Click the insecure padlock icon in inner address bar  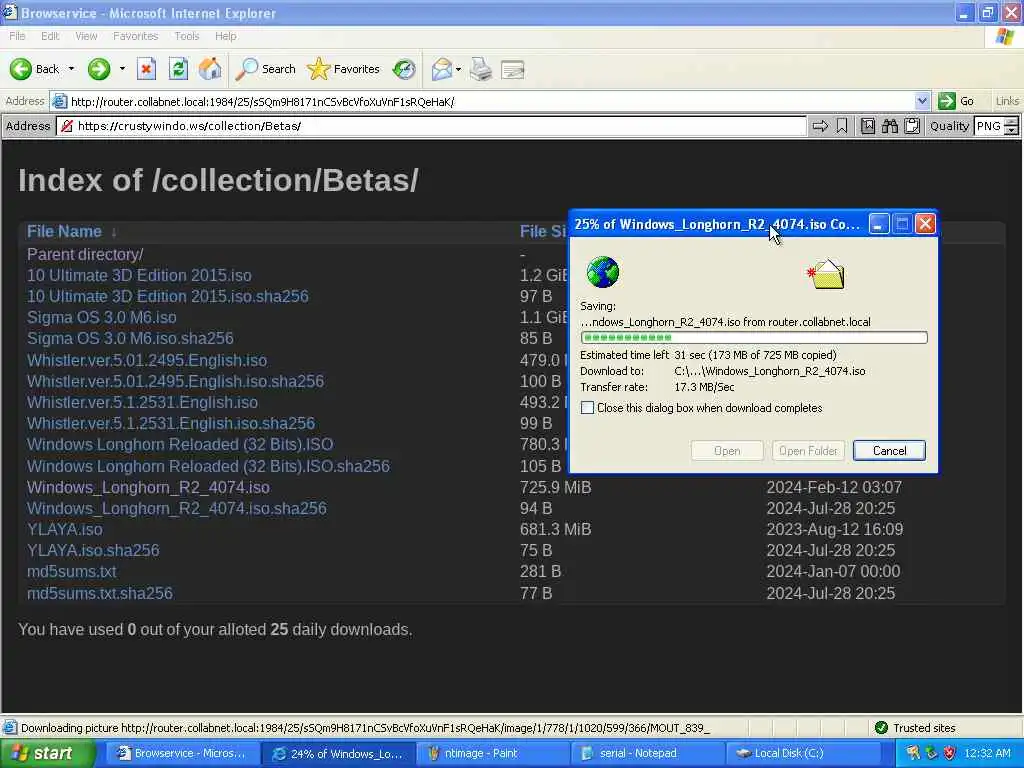click(x=67, y=126)
